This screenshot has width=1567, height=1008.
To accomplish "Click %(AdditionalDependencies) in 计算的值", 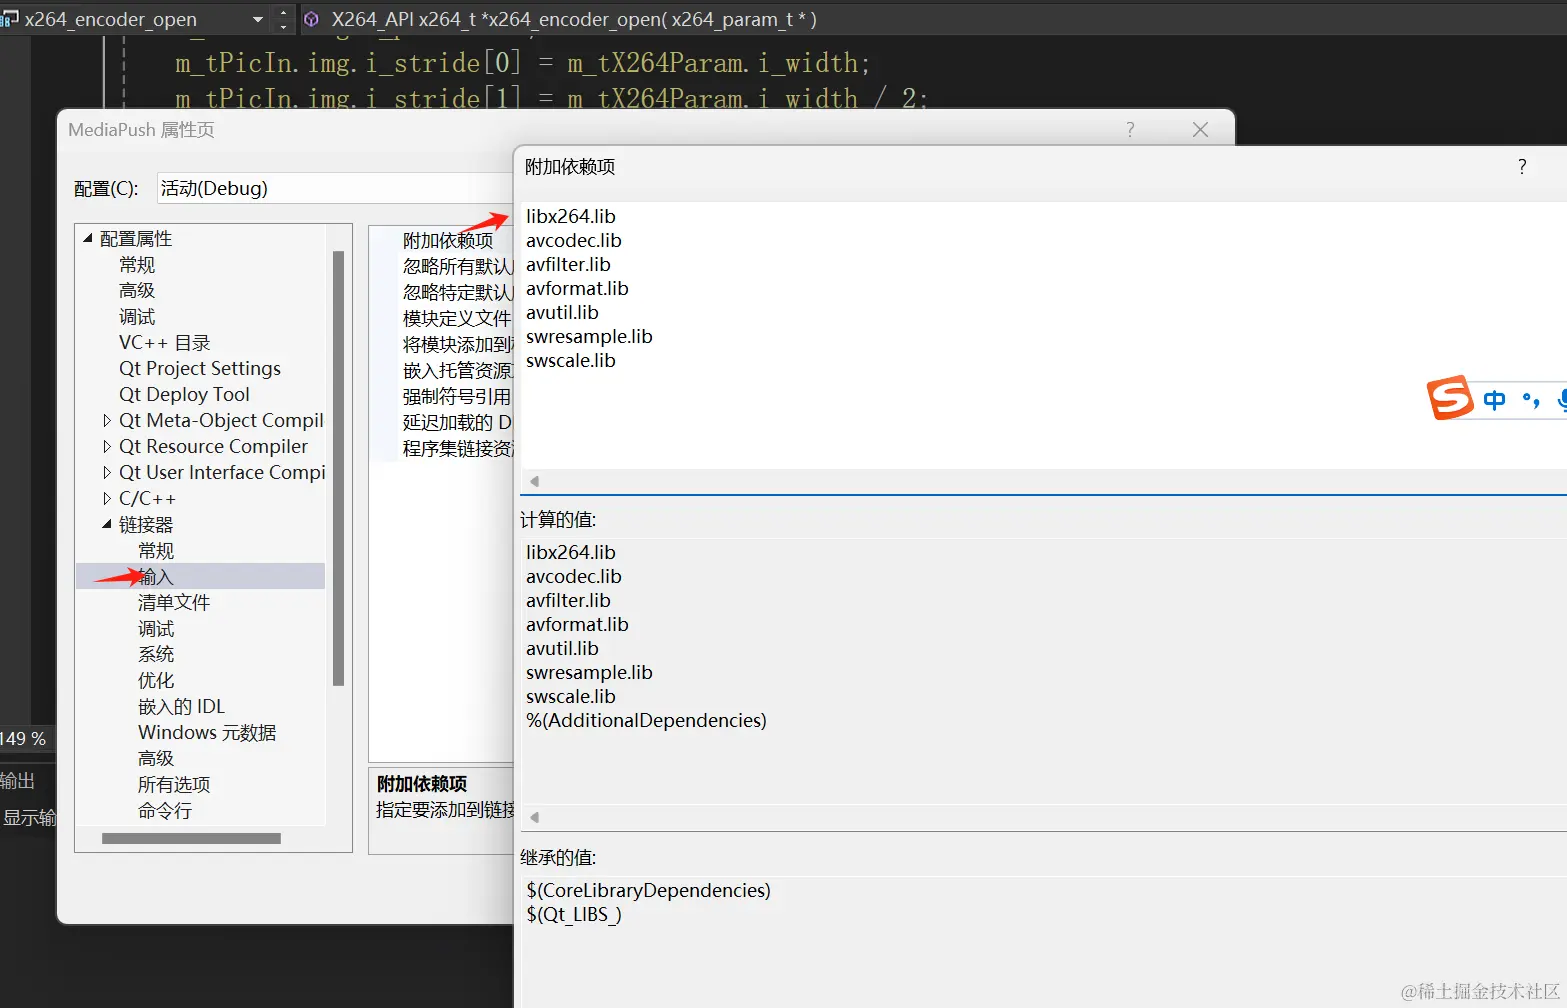I will pos(646,721).
